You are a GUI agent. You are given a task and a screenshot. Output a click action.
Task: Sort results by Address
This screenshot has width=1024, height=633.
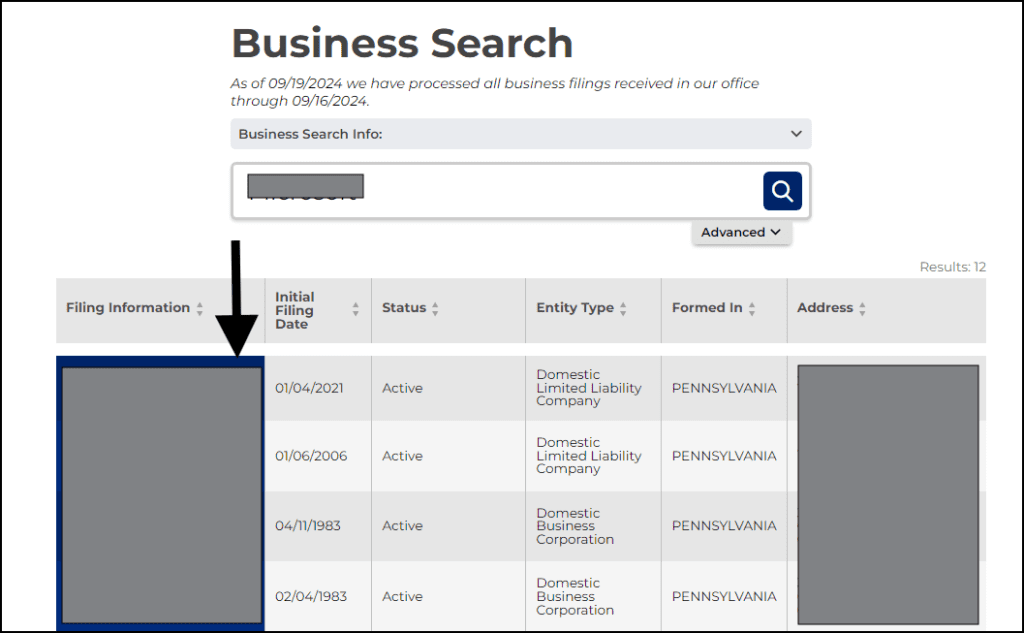(x=862, y=307)
